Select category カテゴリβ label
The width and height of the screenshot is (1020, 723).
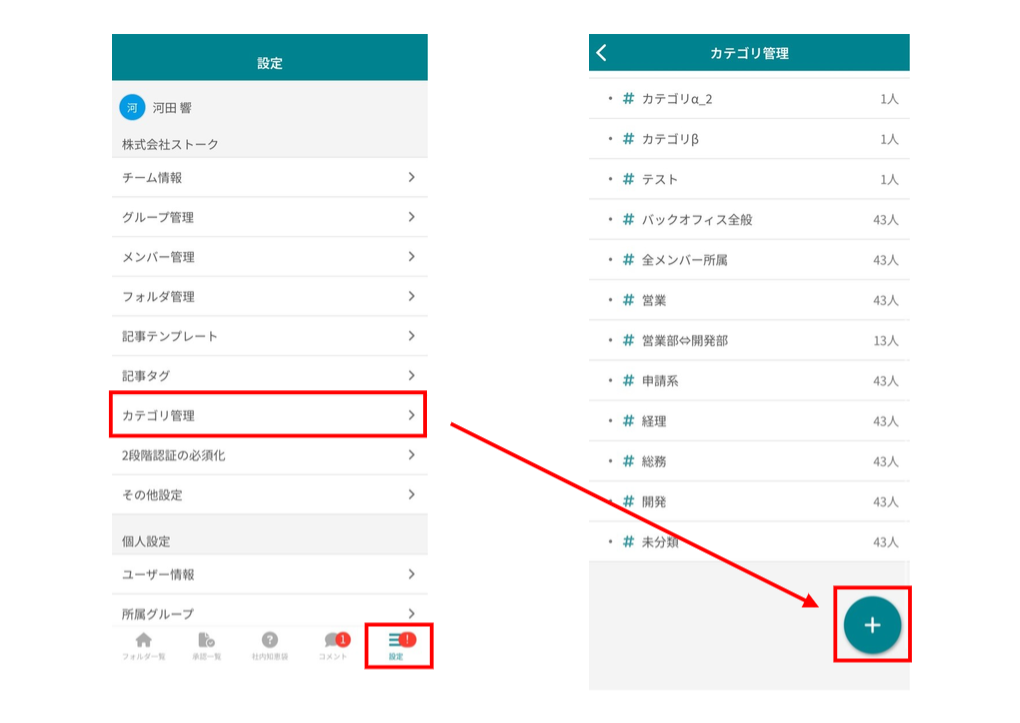pyautogui.click(x=671, y=139)
